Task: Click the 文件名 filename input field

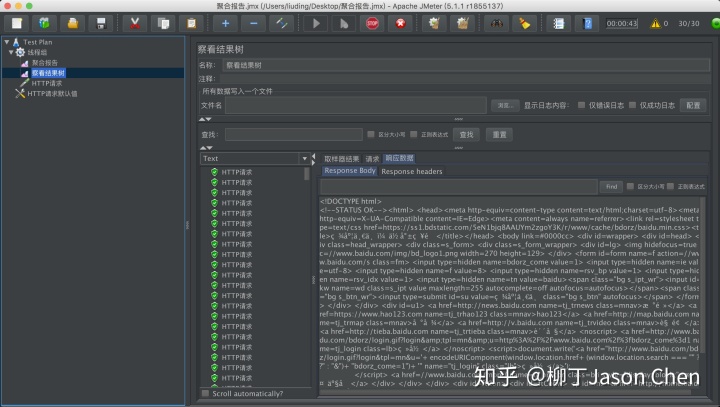Action: [356, 105]
